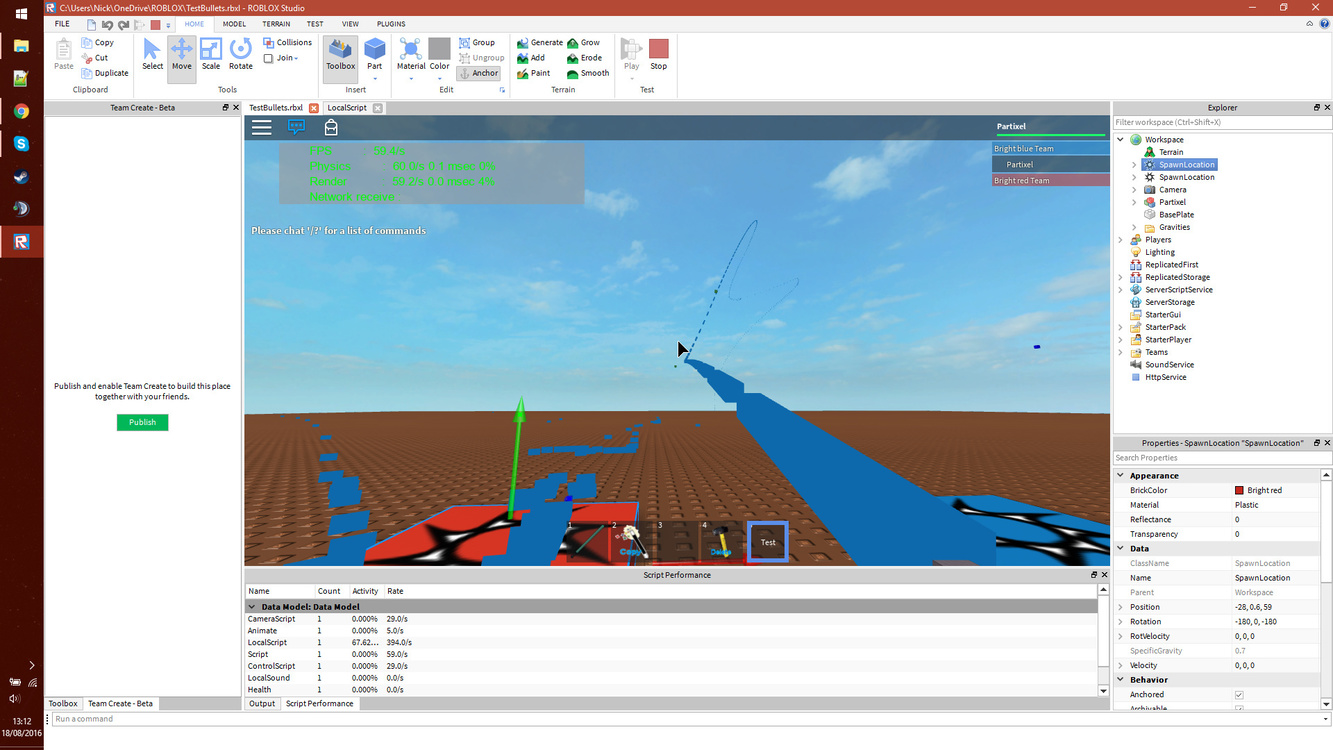Open the in-game backpack icon
The width and height of the screenshot is (1333, 750).
pyautogui.click(x=331, y=127)
